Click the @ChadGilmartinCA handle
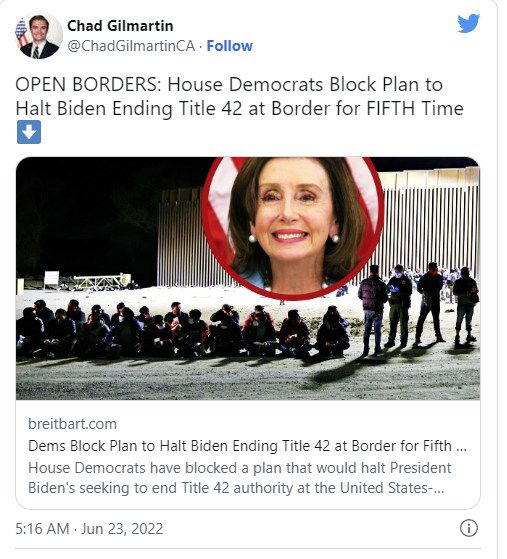 pyautogui.click(x=131, y=46)
